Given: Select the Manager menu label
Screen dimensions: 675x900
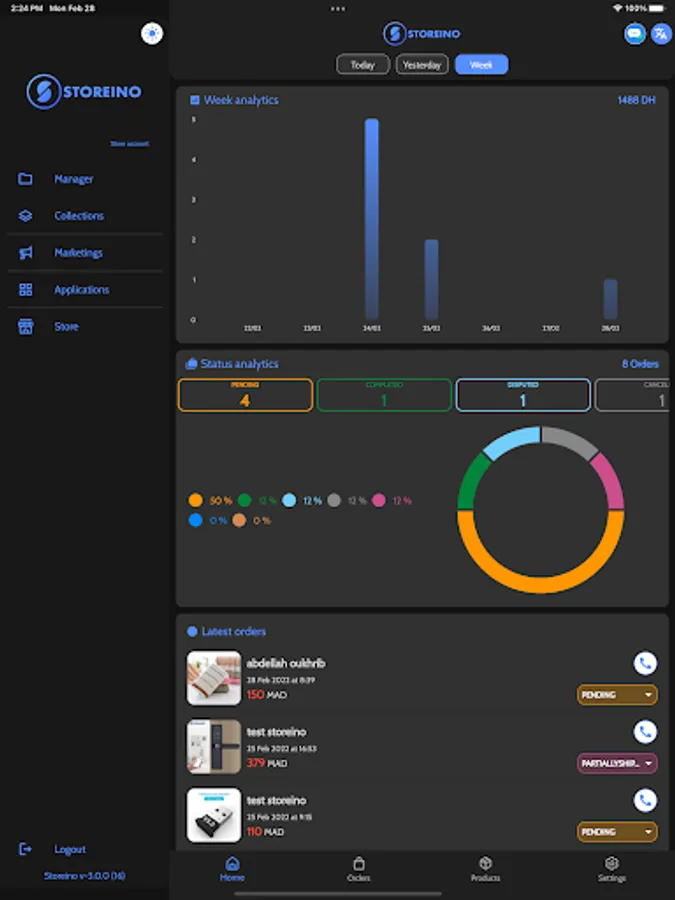Looking at the screenshot, I should pos(73,179).
